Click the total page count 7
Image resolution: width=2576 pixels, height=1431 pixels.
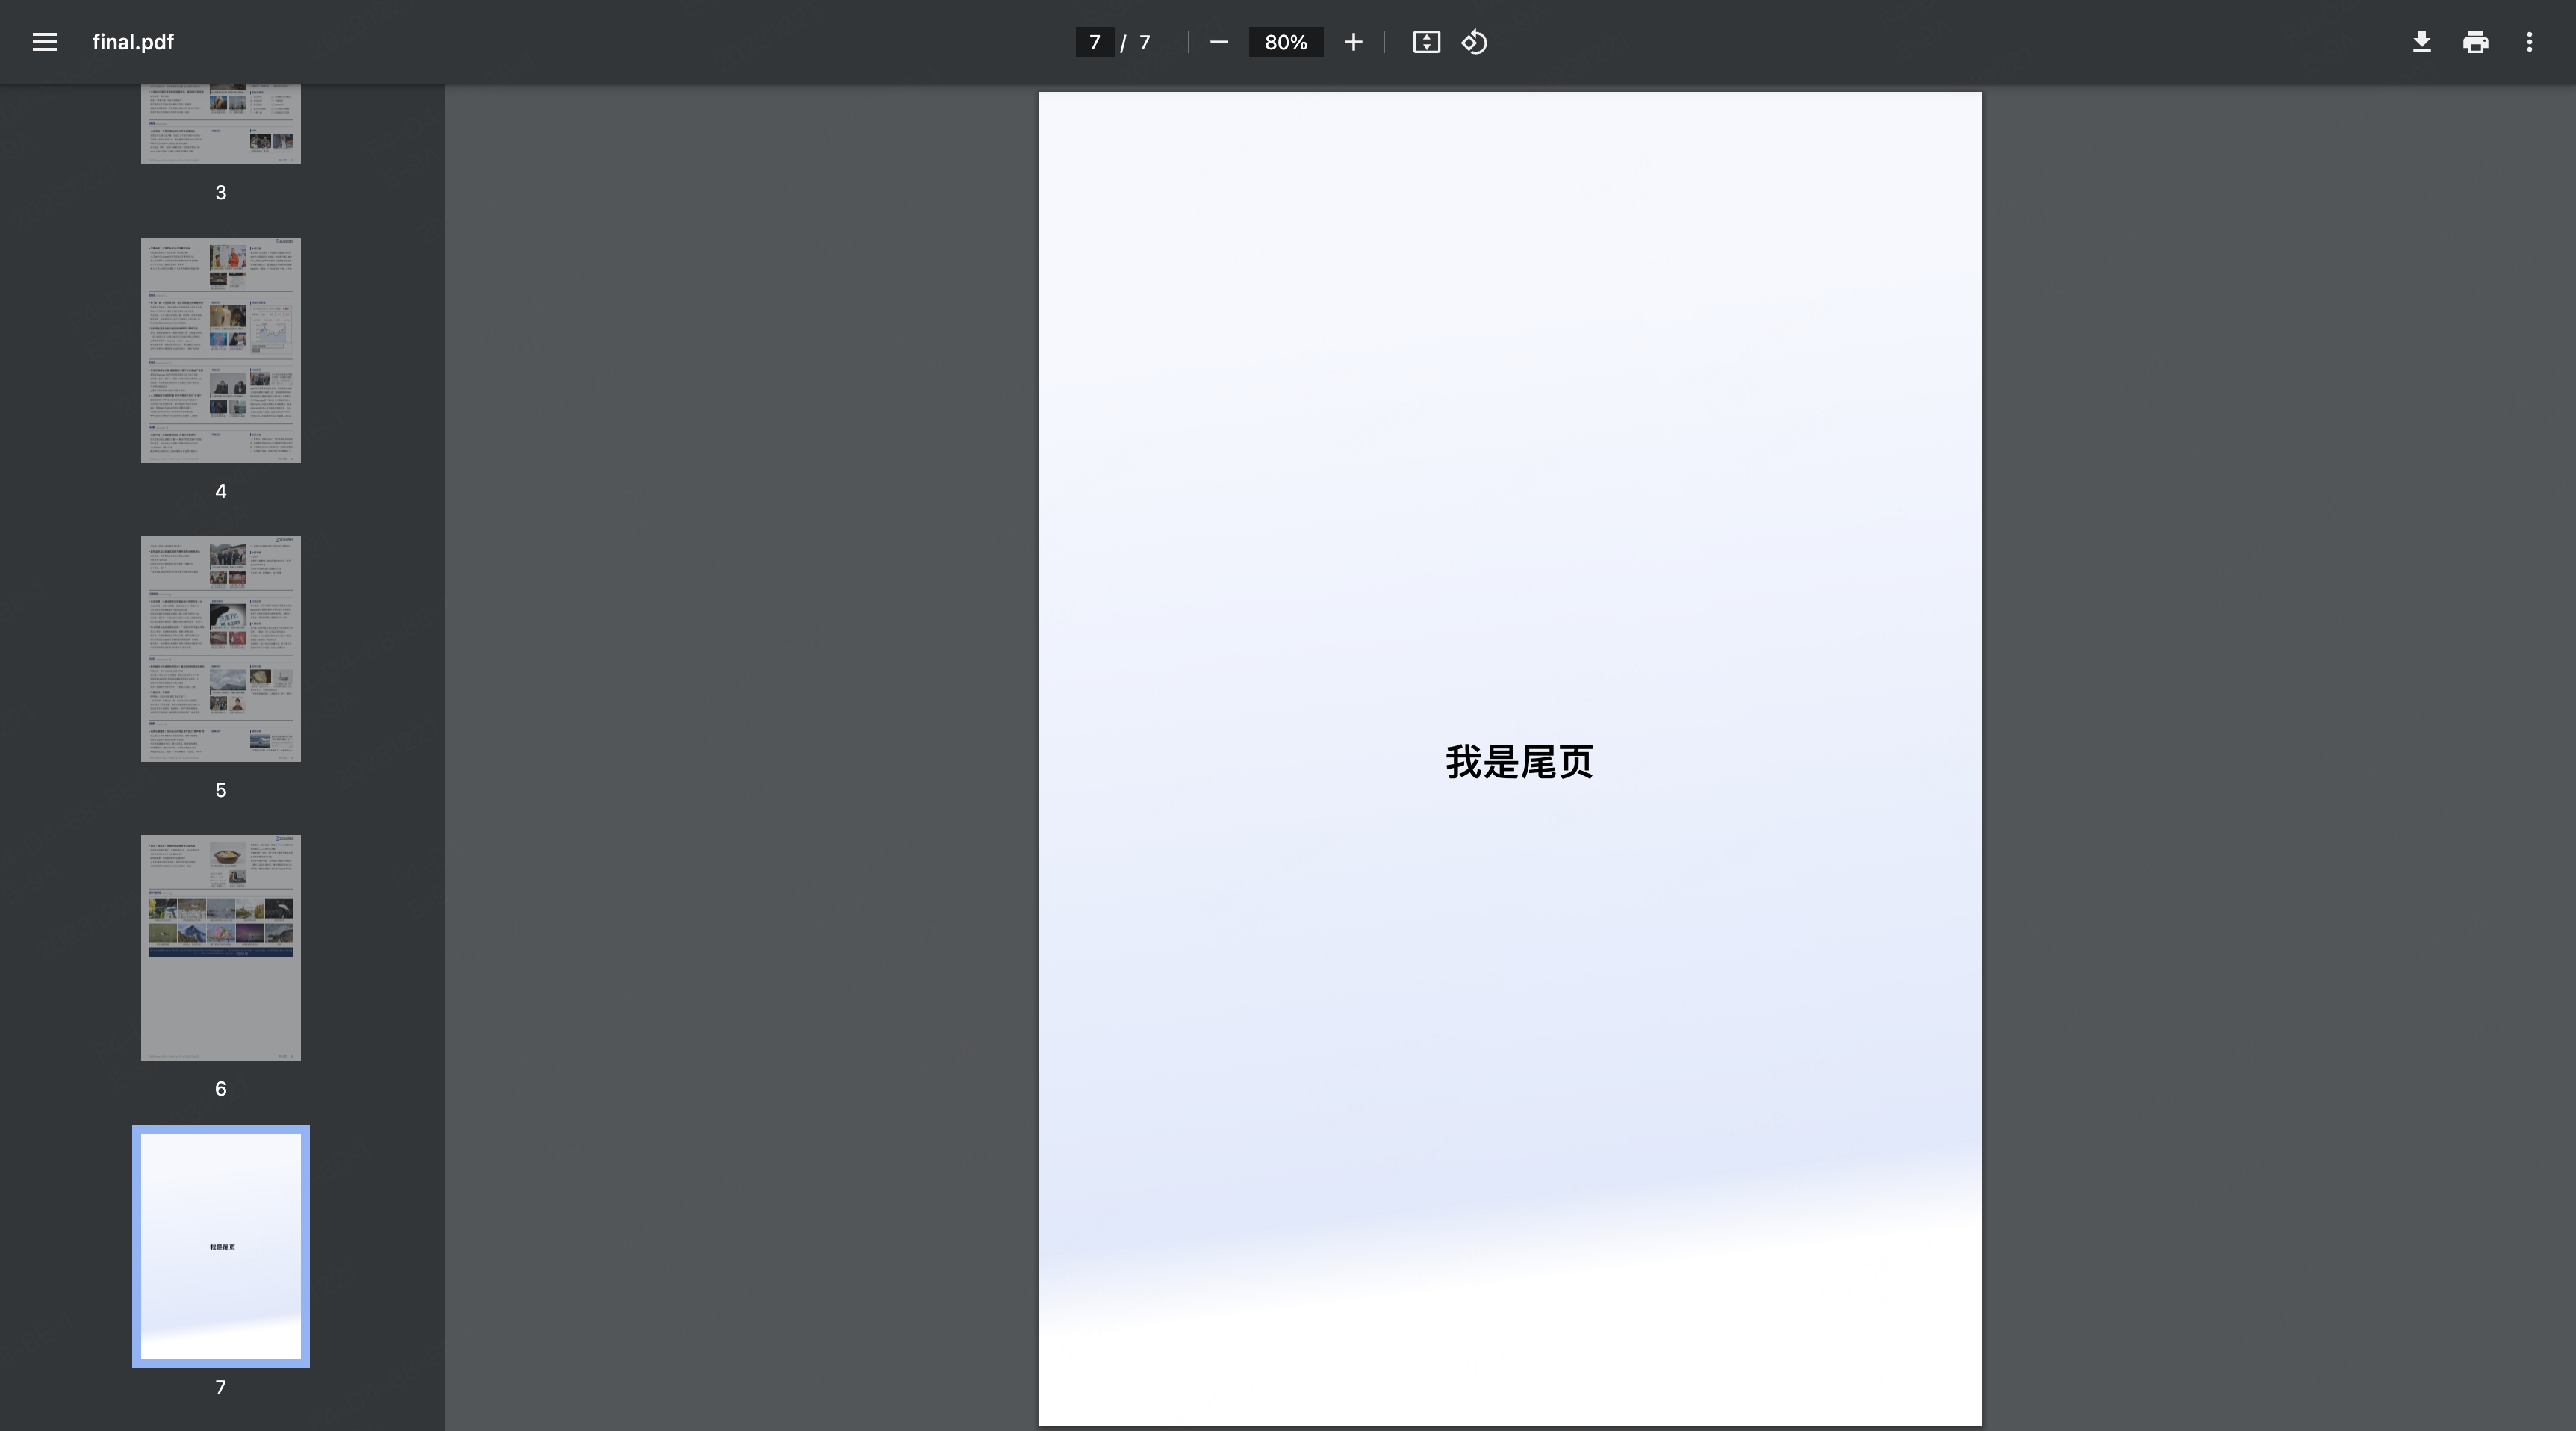(1144, 42)
